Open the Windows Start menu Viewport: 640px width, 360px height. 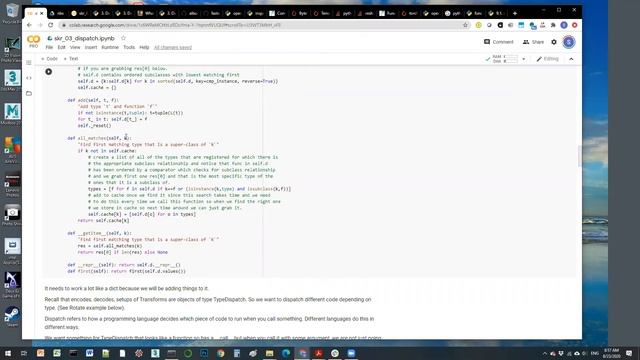click(8, 353)
